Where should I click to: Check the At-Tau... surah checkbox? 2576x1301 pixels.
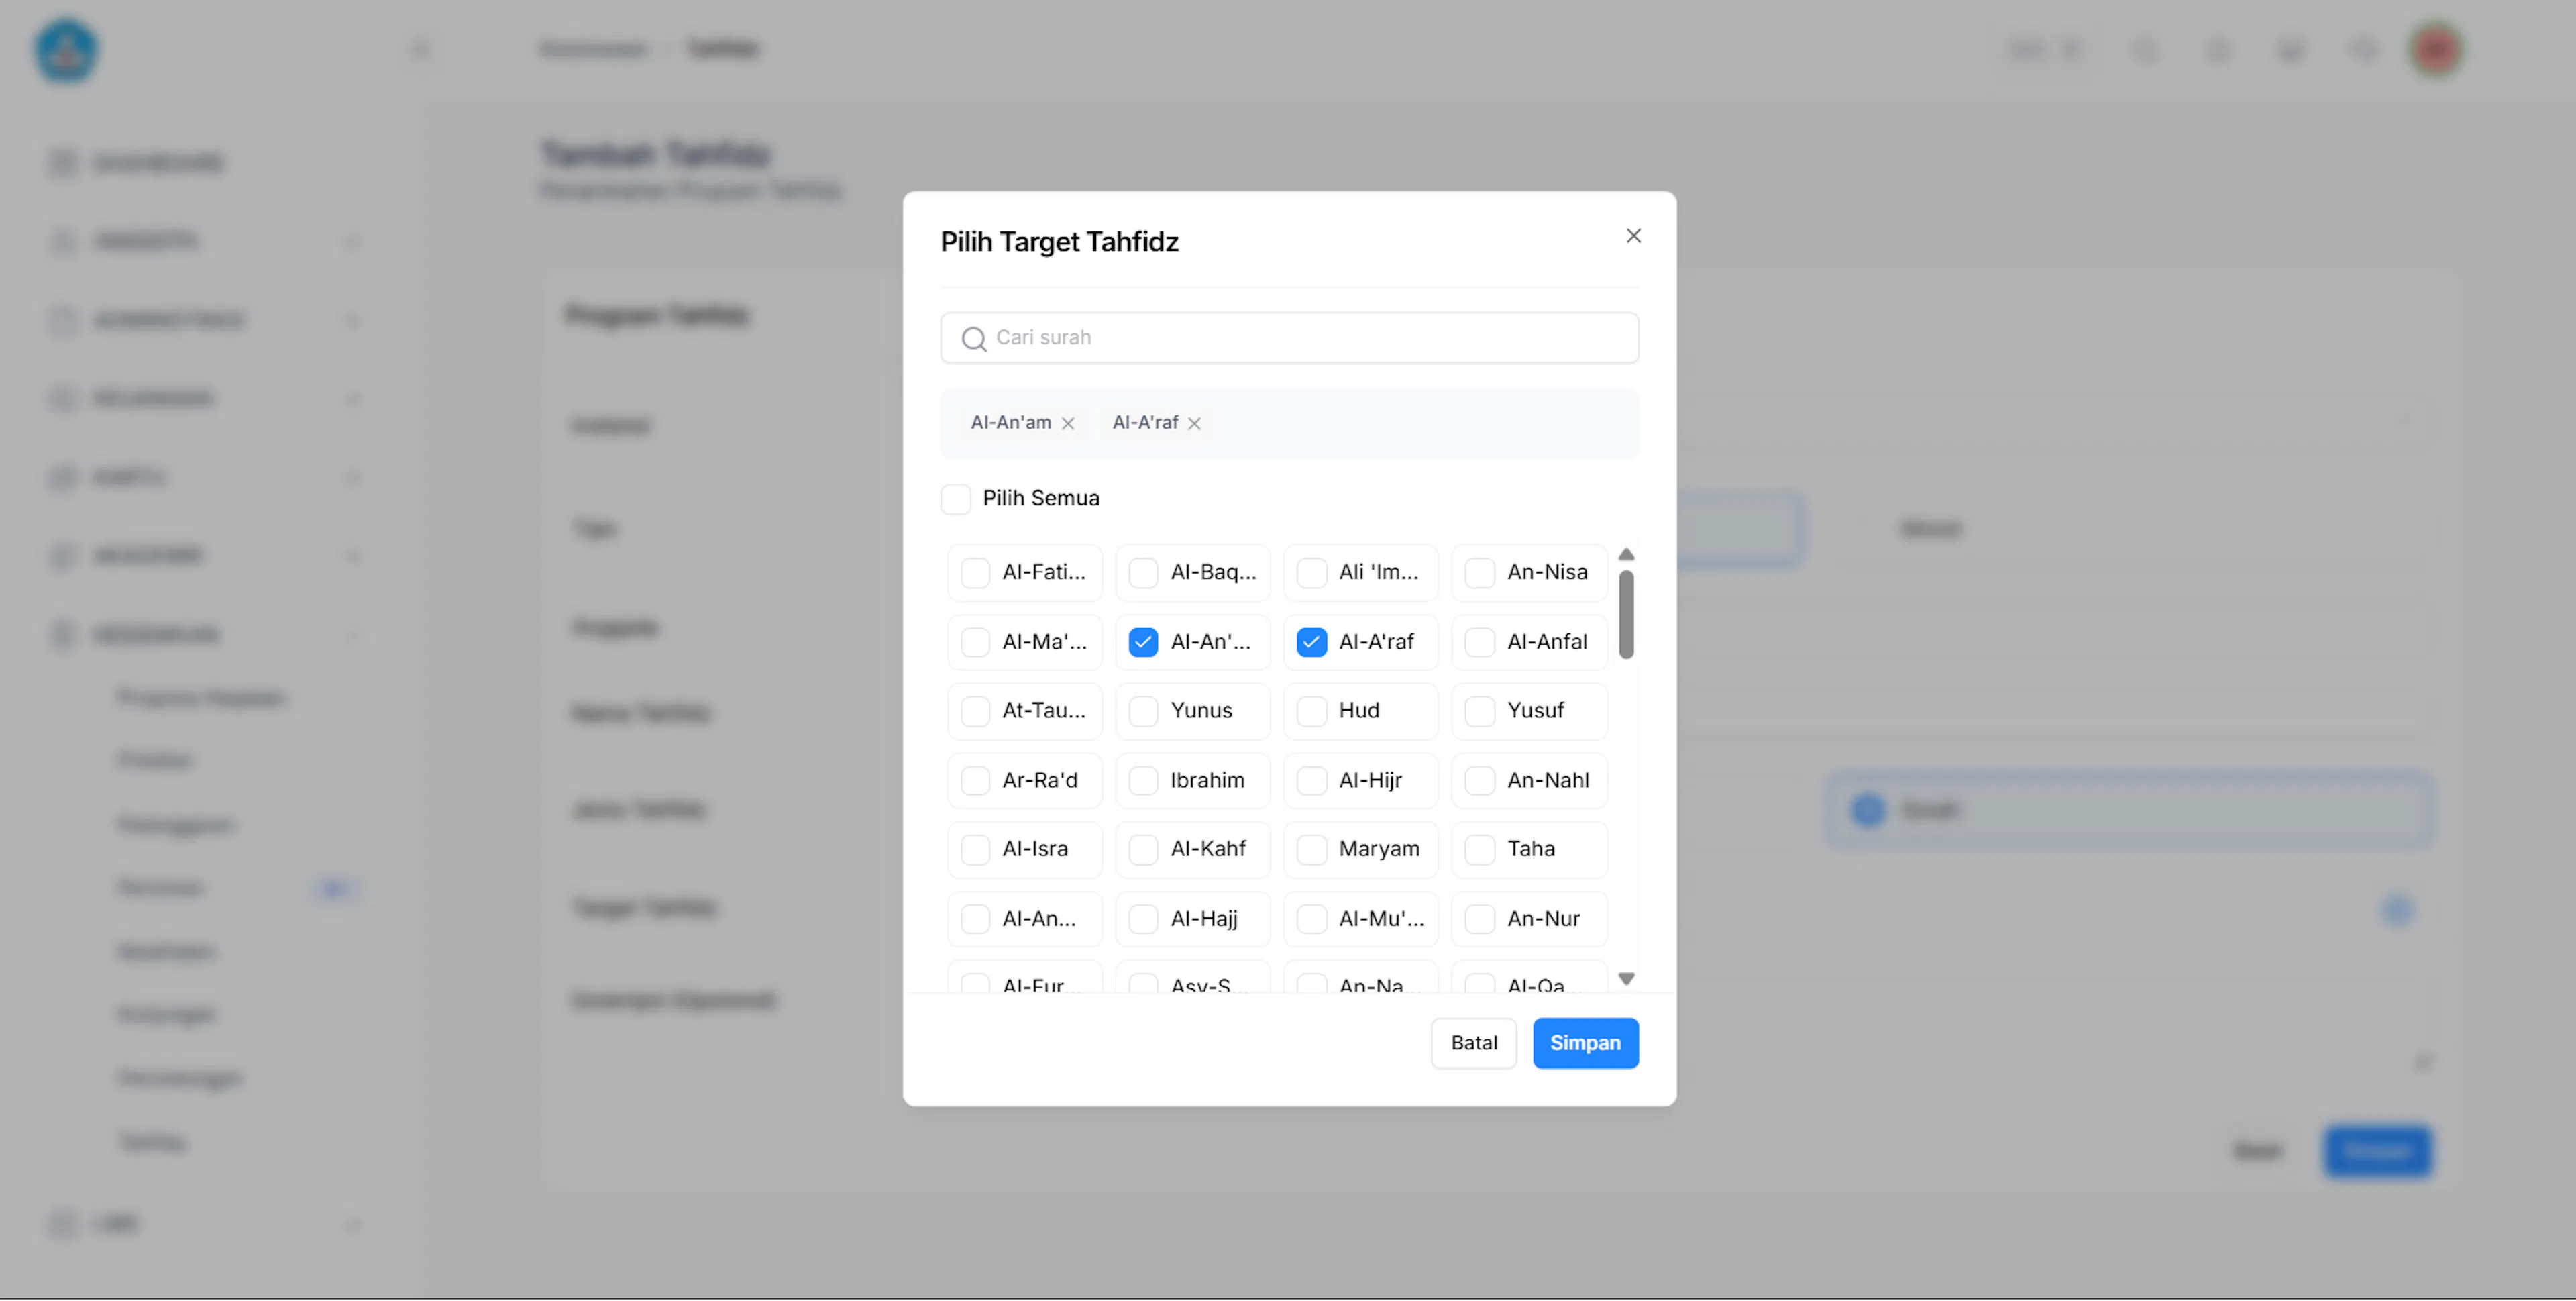pyautogui.click(x=975, y=711)
